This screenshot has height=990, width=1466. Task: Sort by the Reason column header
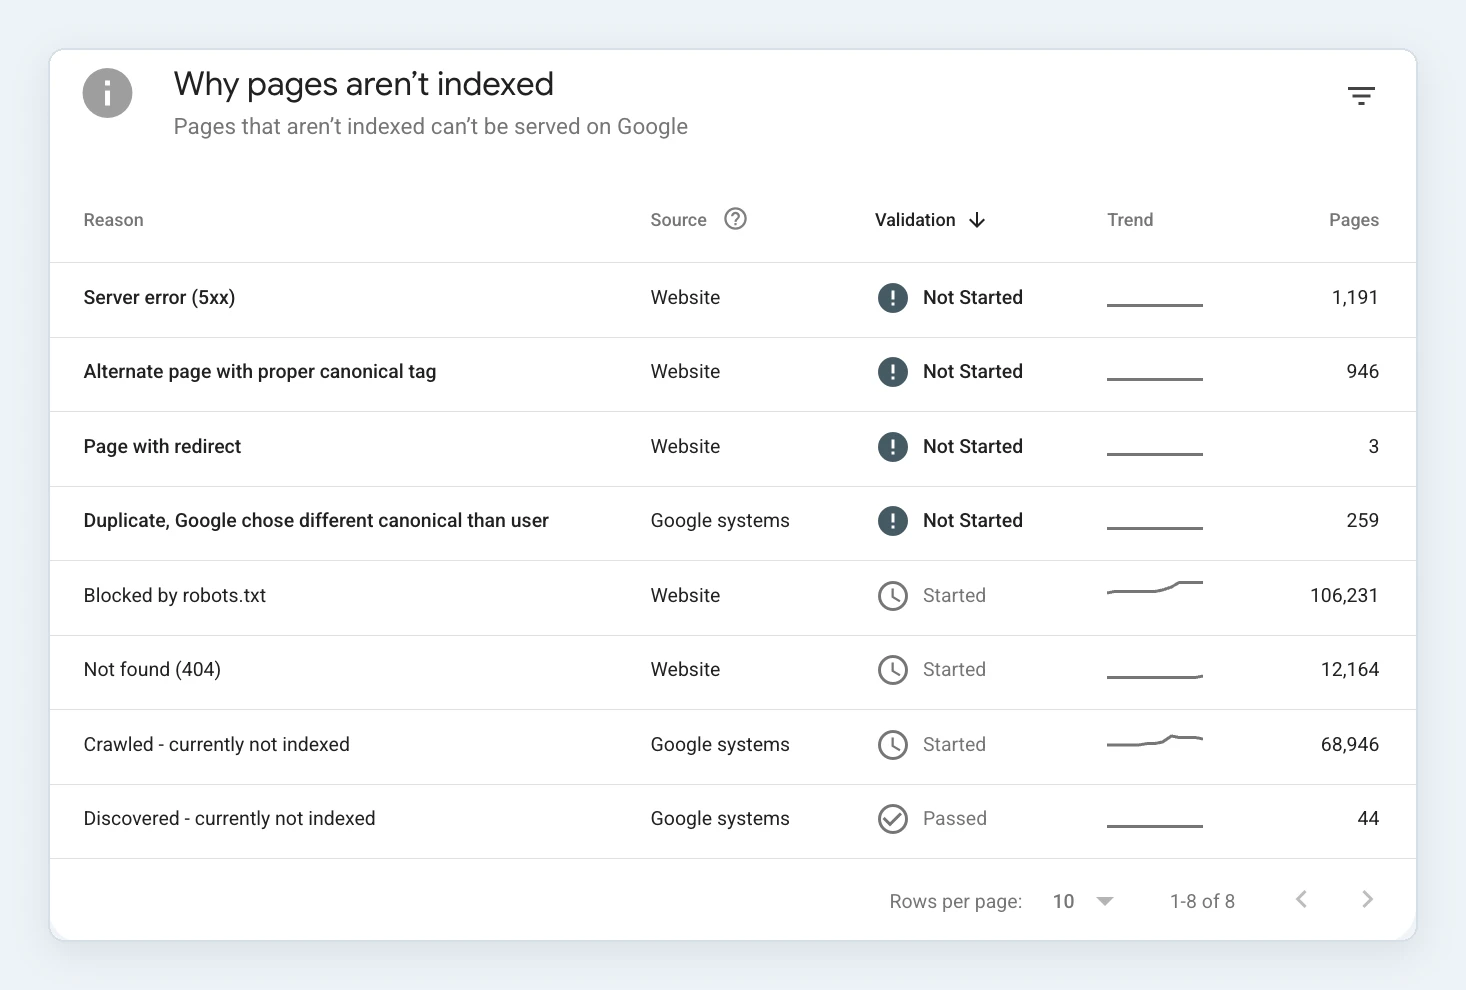pyautogui.click(x=113, y=220)
